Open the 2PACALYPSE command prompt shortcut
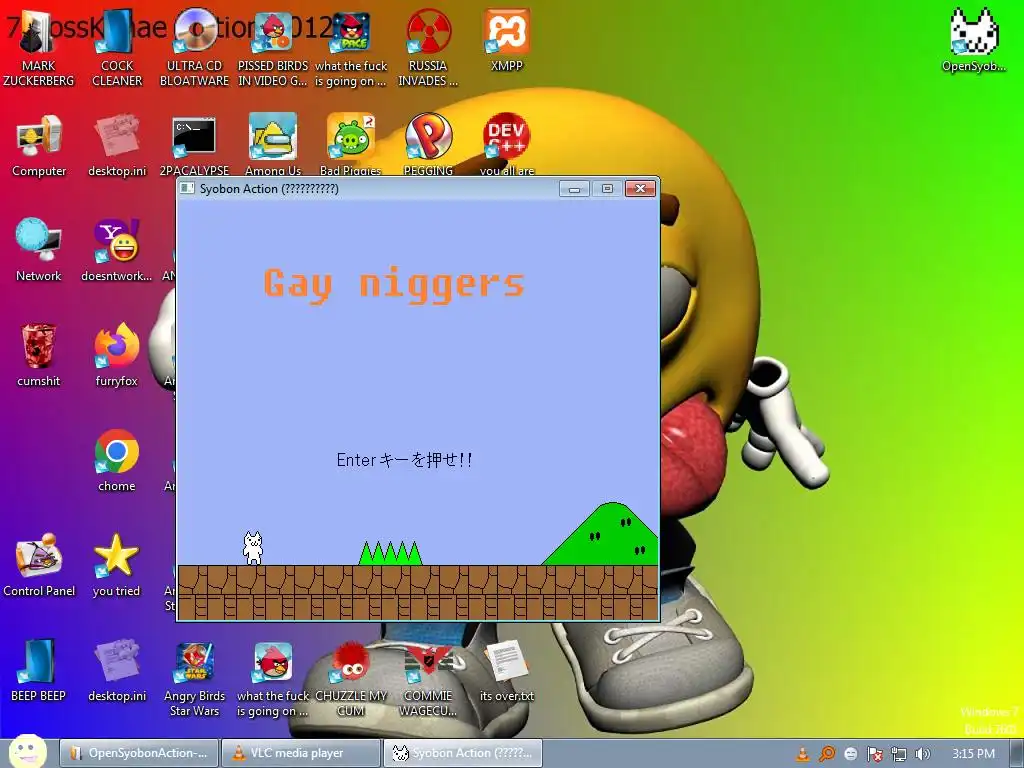Viewport: 1024px width, 768px height. coord(195,145)
